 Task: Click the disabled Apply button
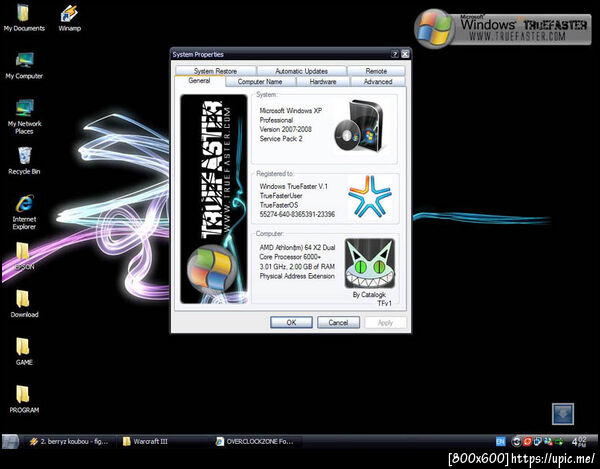(385, 322)
